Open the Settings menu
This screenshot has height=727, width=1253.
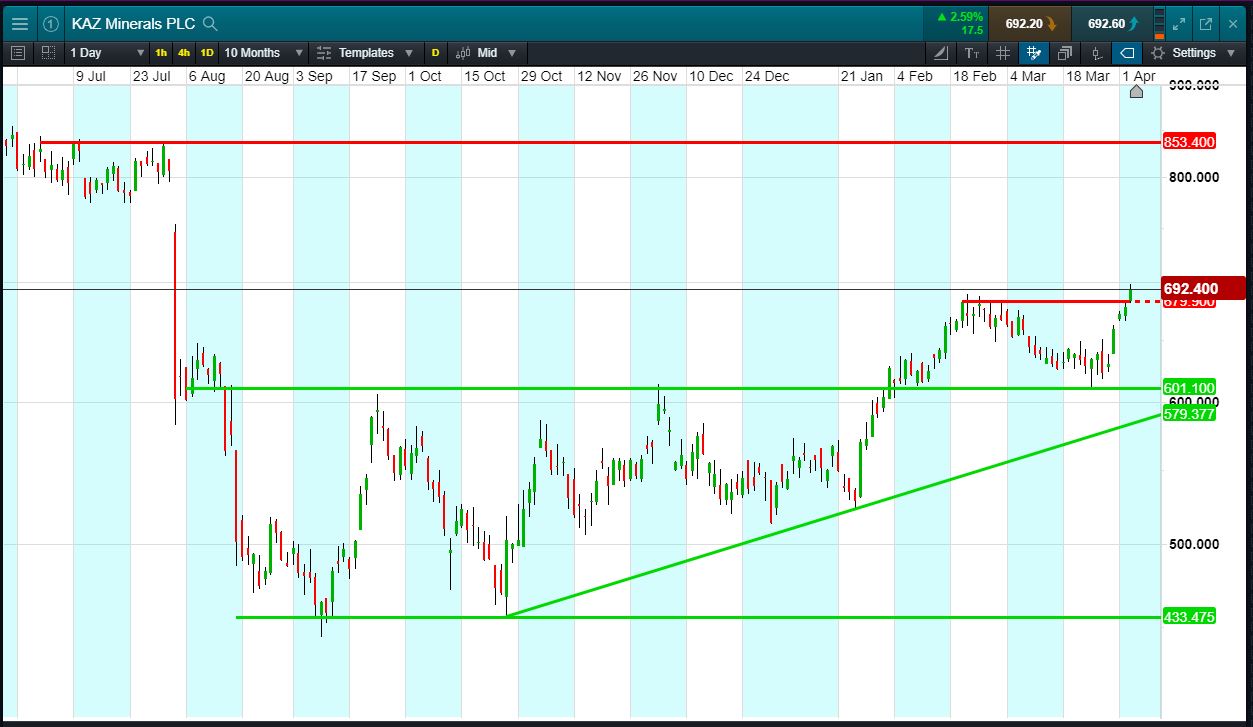[x=1191, y=53]
